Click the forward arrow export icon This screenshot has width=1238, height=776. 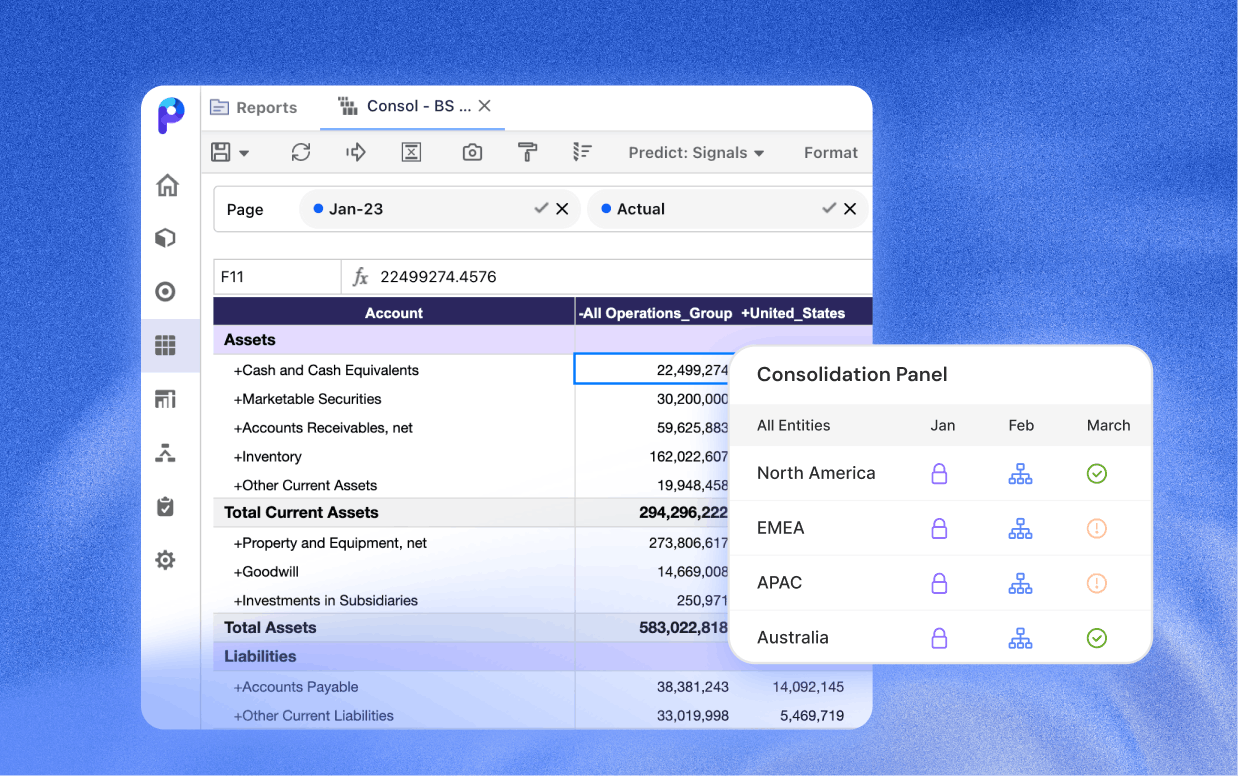pyautogui.click(x=356, y=152)
